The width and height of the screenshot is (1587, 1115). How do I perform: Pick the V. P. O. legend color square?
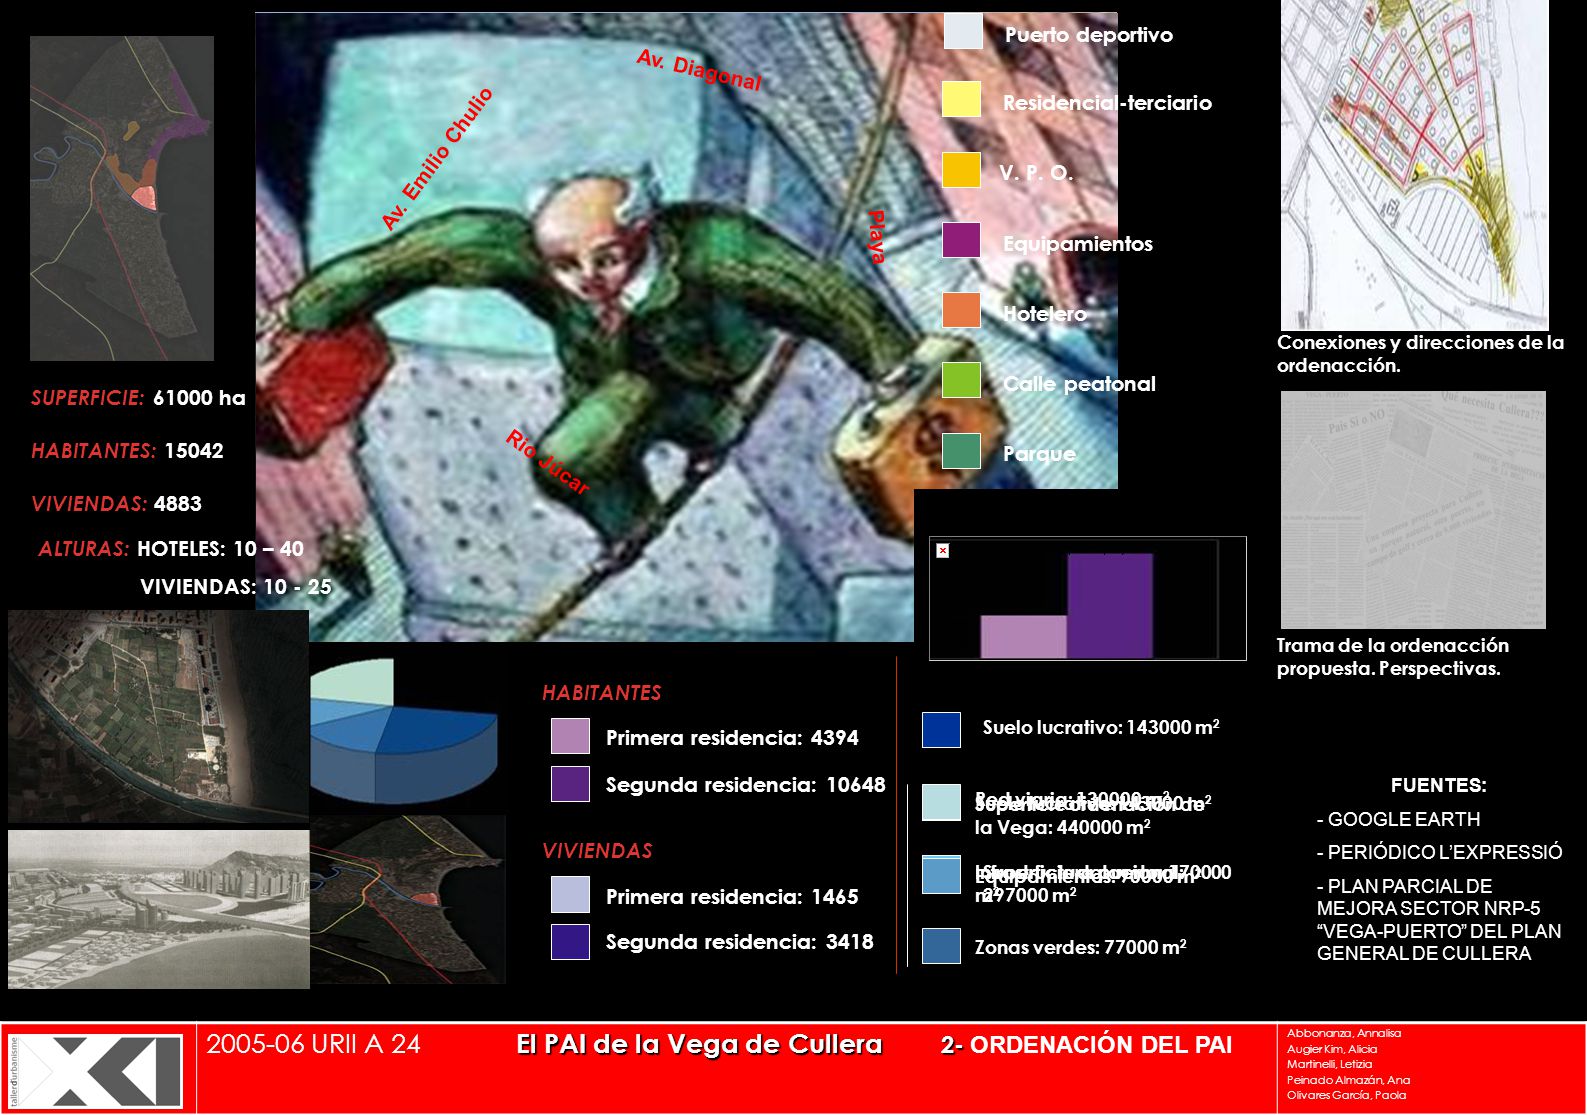961,170
